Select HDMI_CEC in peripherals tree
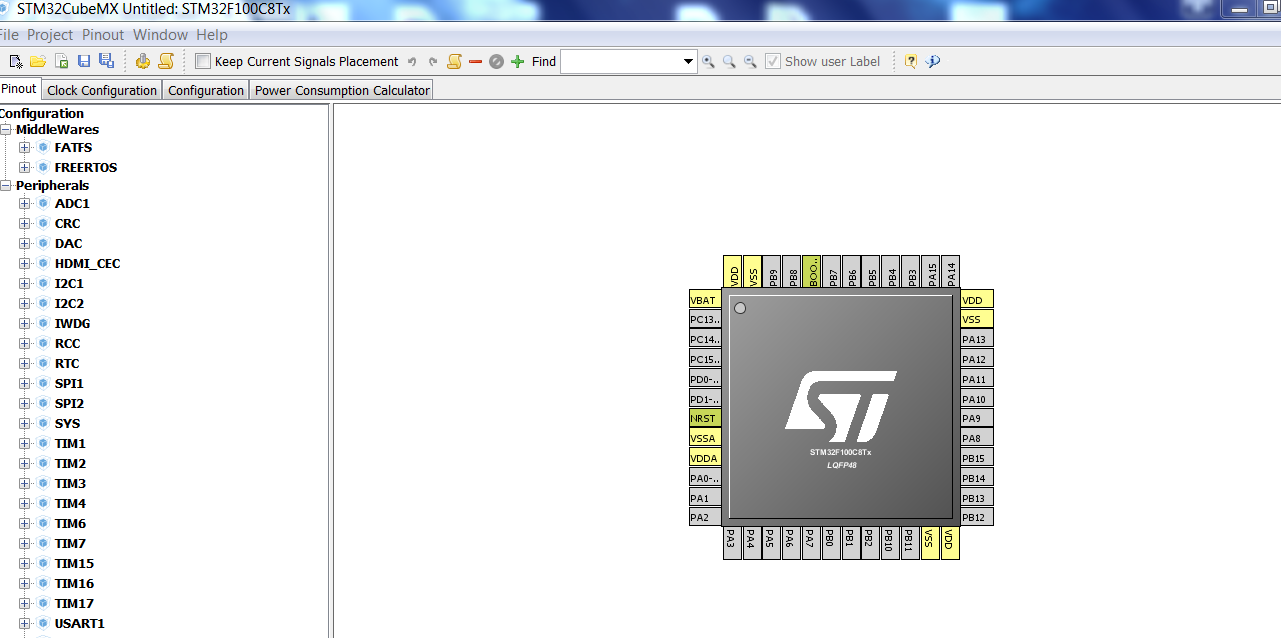The height and width of the screenshot is (638, 1281). point(87,263)
